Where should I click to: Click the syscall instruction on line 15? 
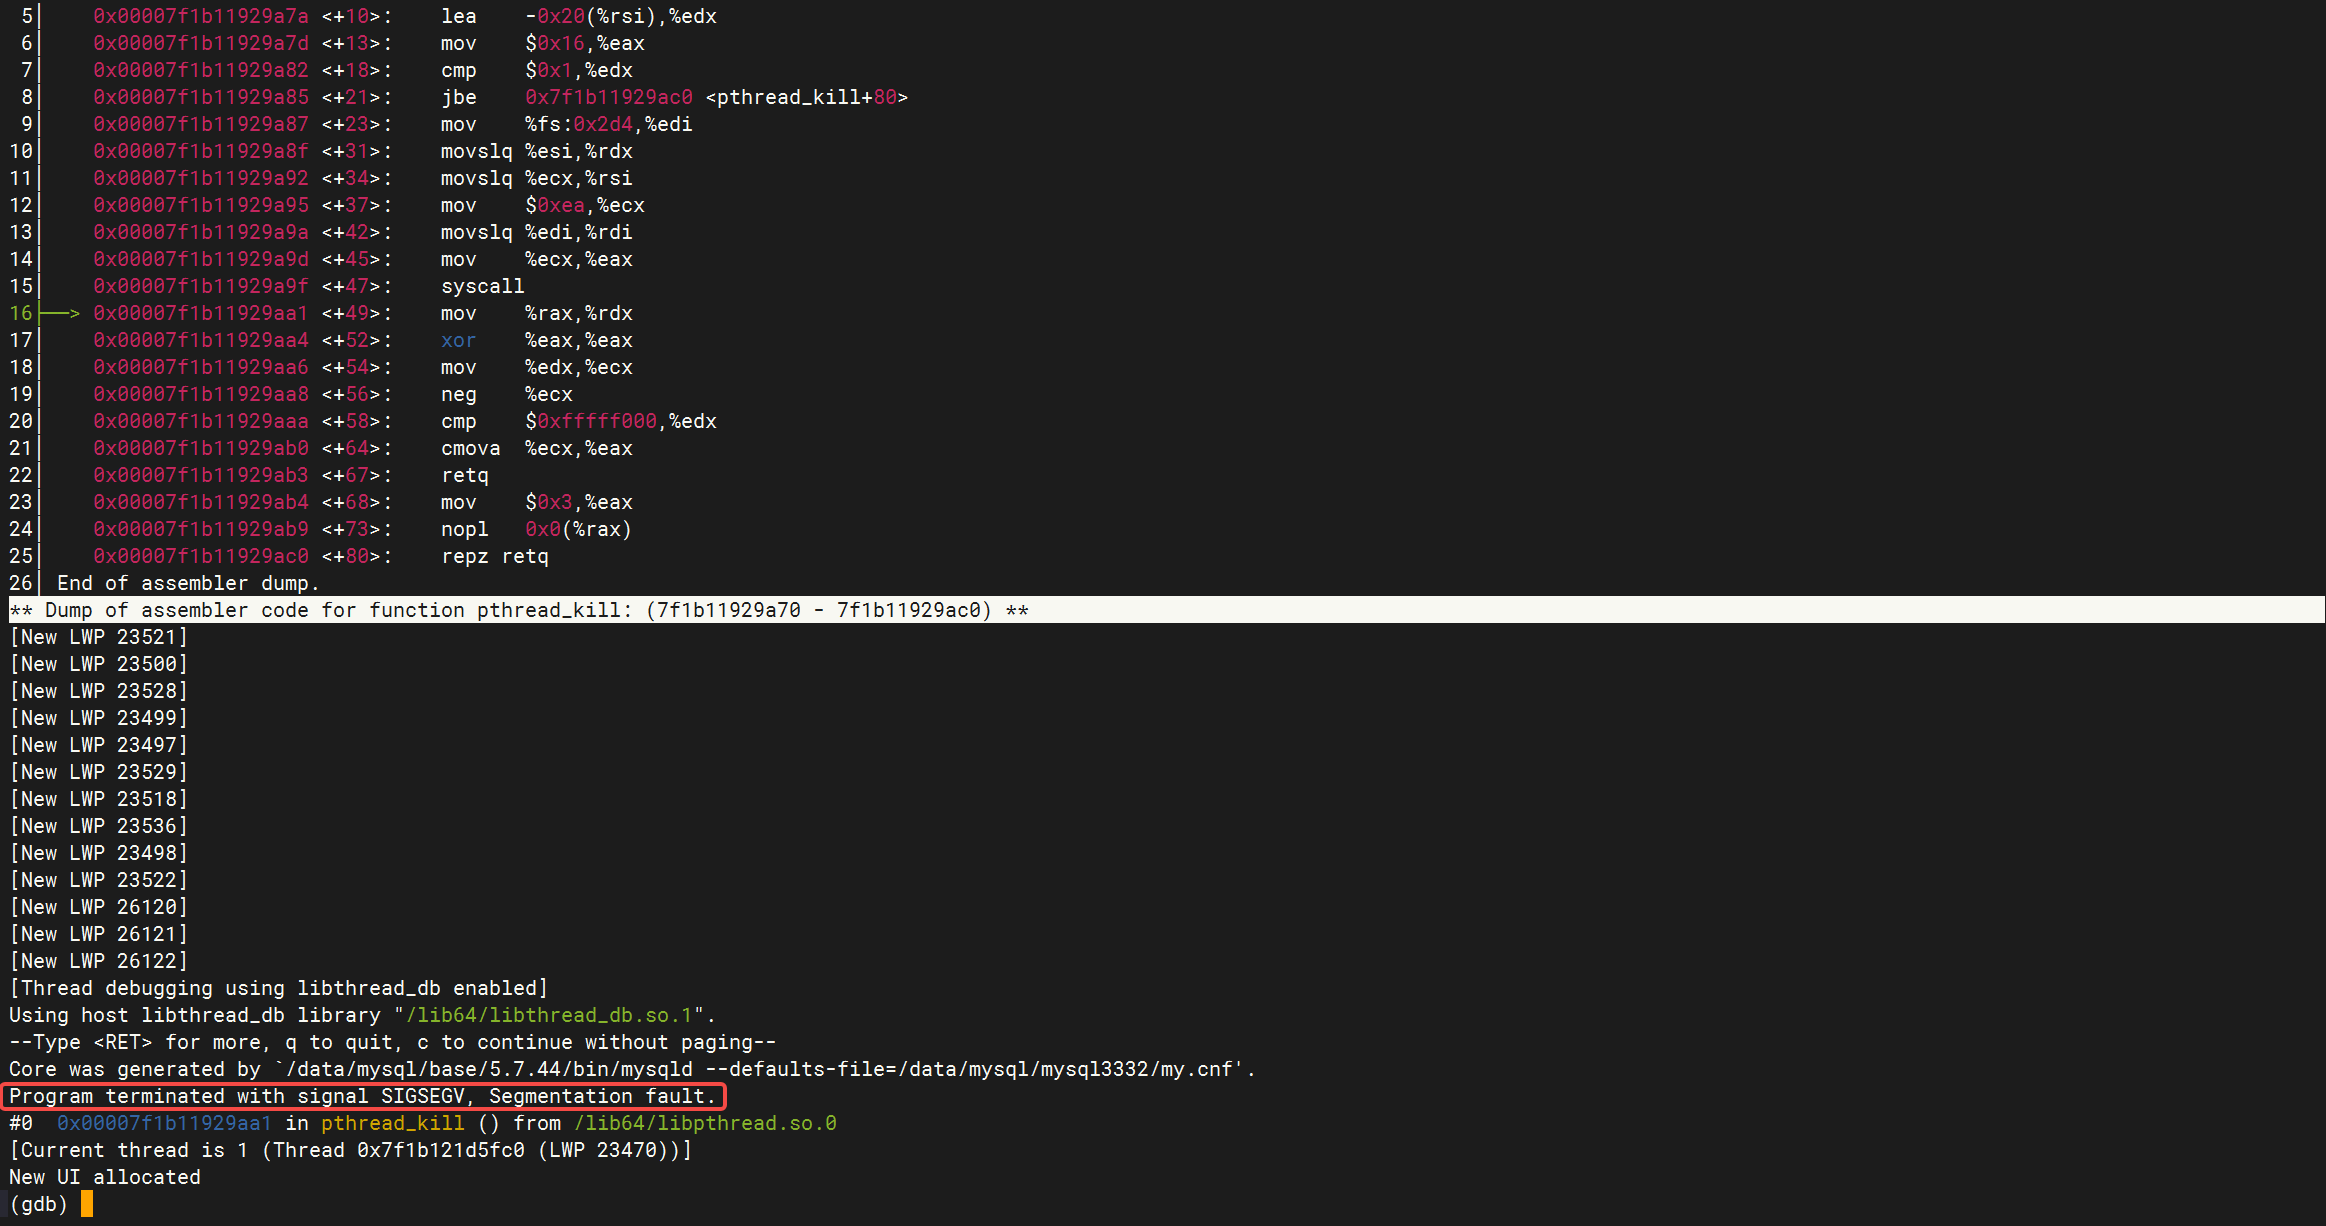482,287
